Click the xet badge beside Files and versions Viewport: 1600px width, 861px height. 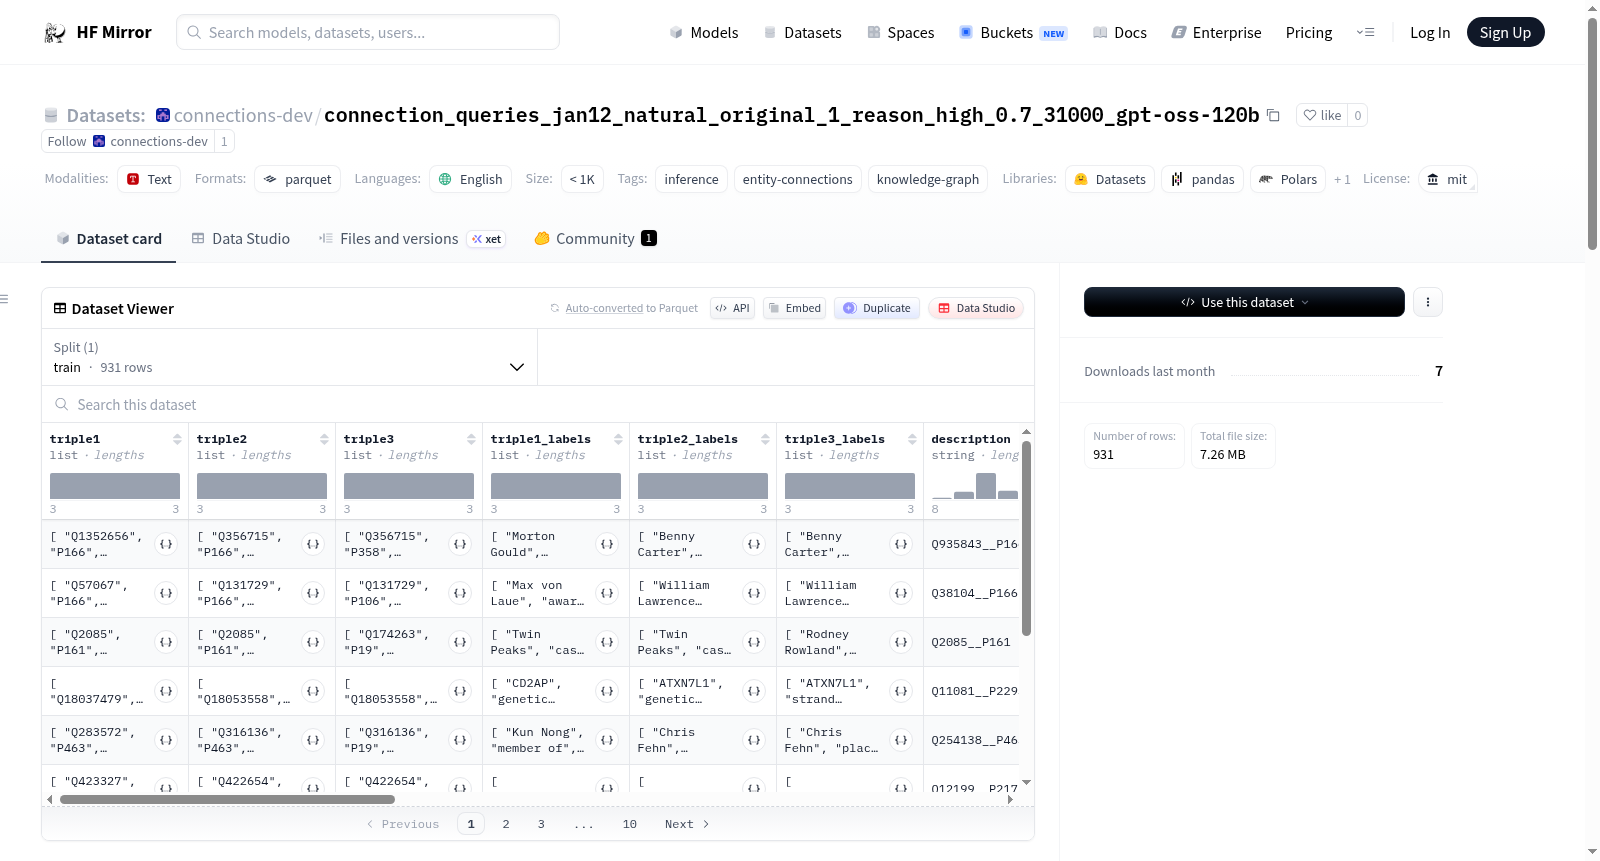487,239
